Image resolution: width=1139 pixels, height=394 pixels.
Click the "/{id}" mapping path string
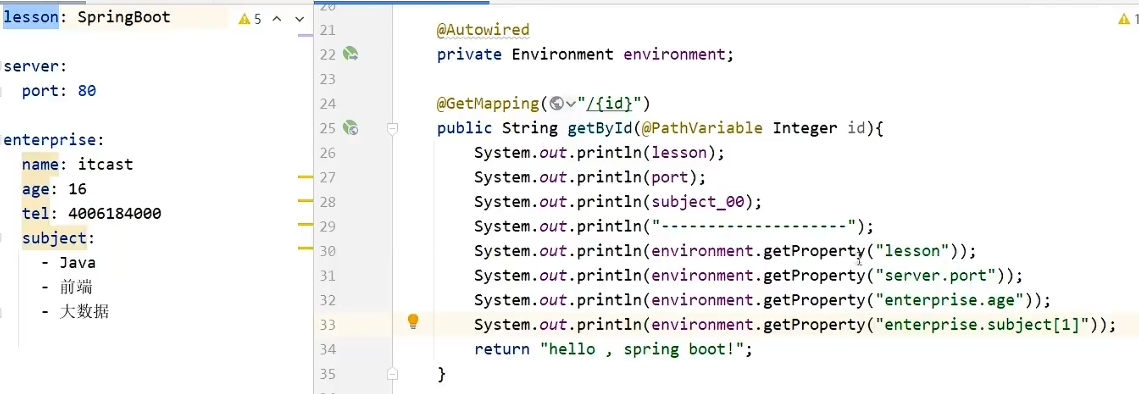(610, 104)
